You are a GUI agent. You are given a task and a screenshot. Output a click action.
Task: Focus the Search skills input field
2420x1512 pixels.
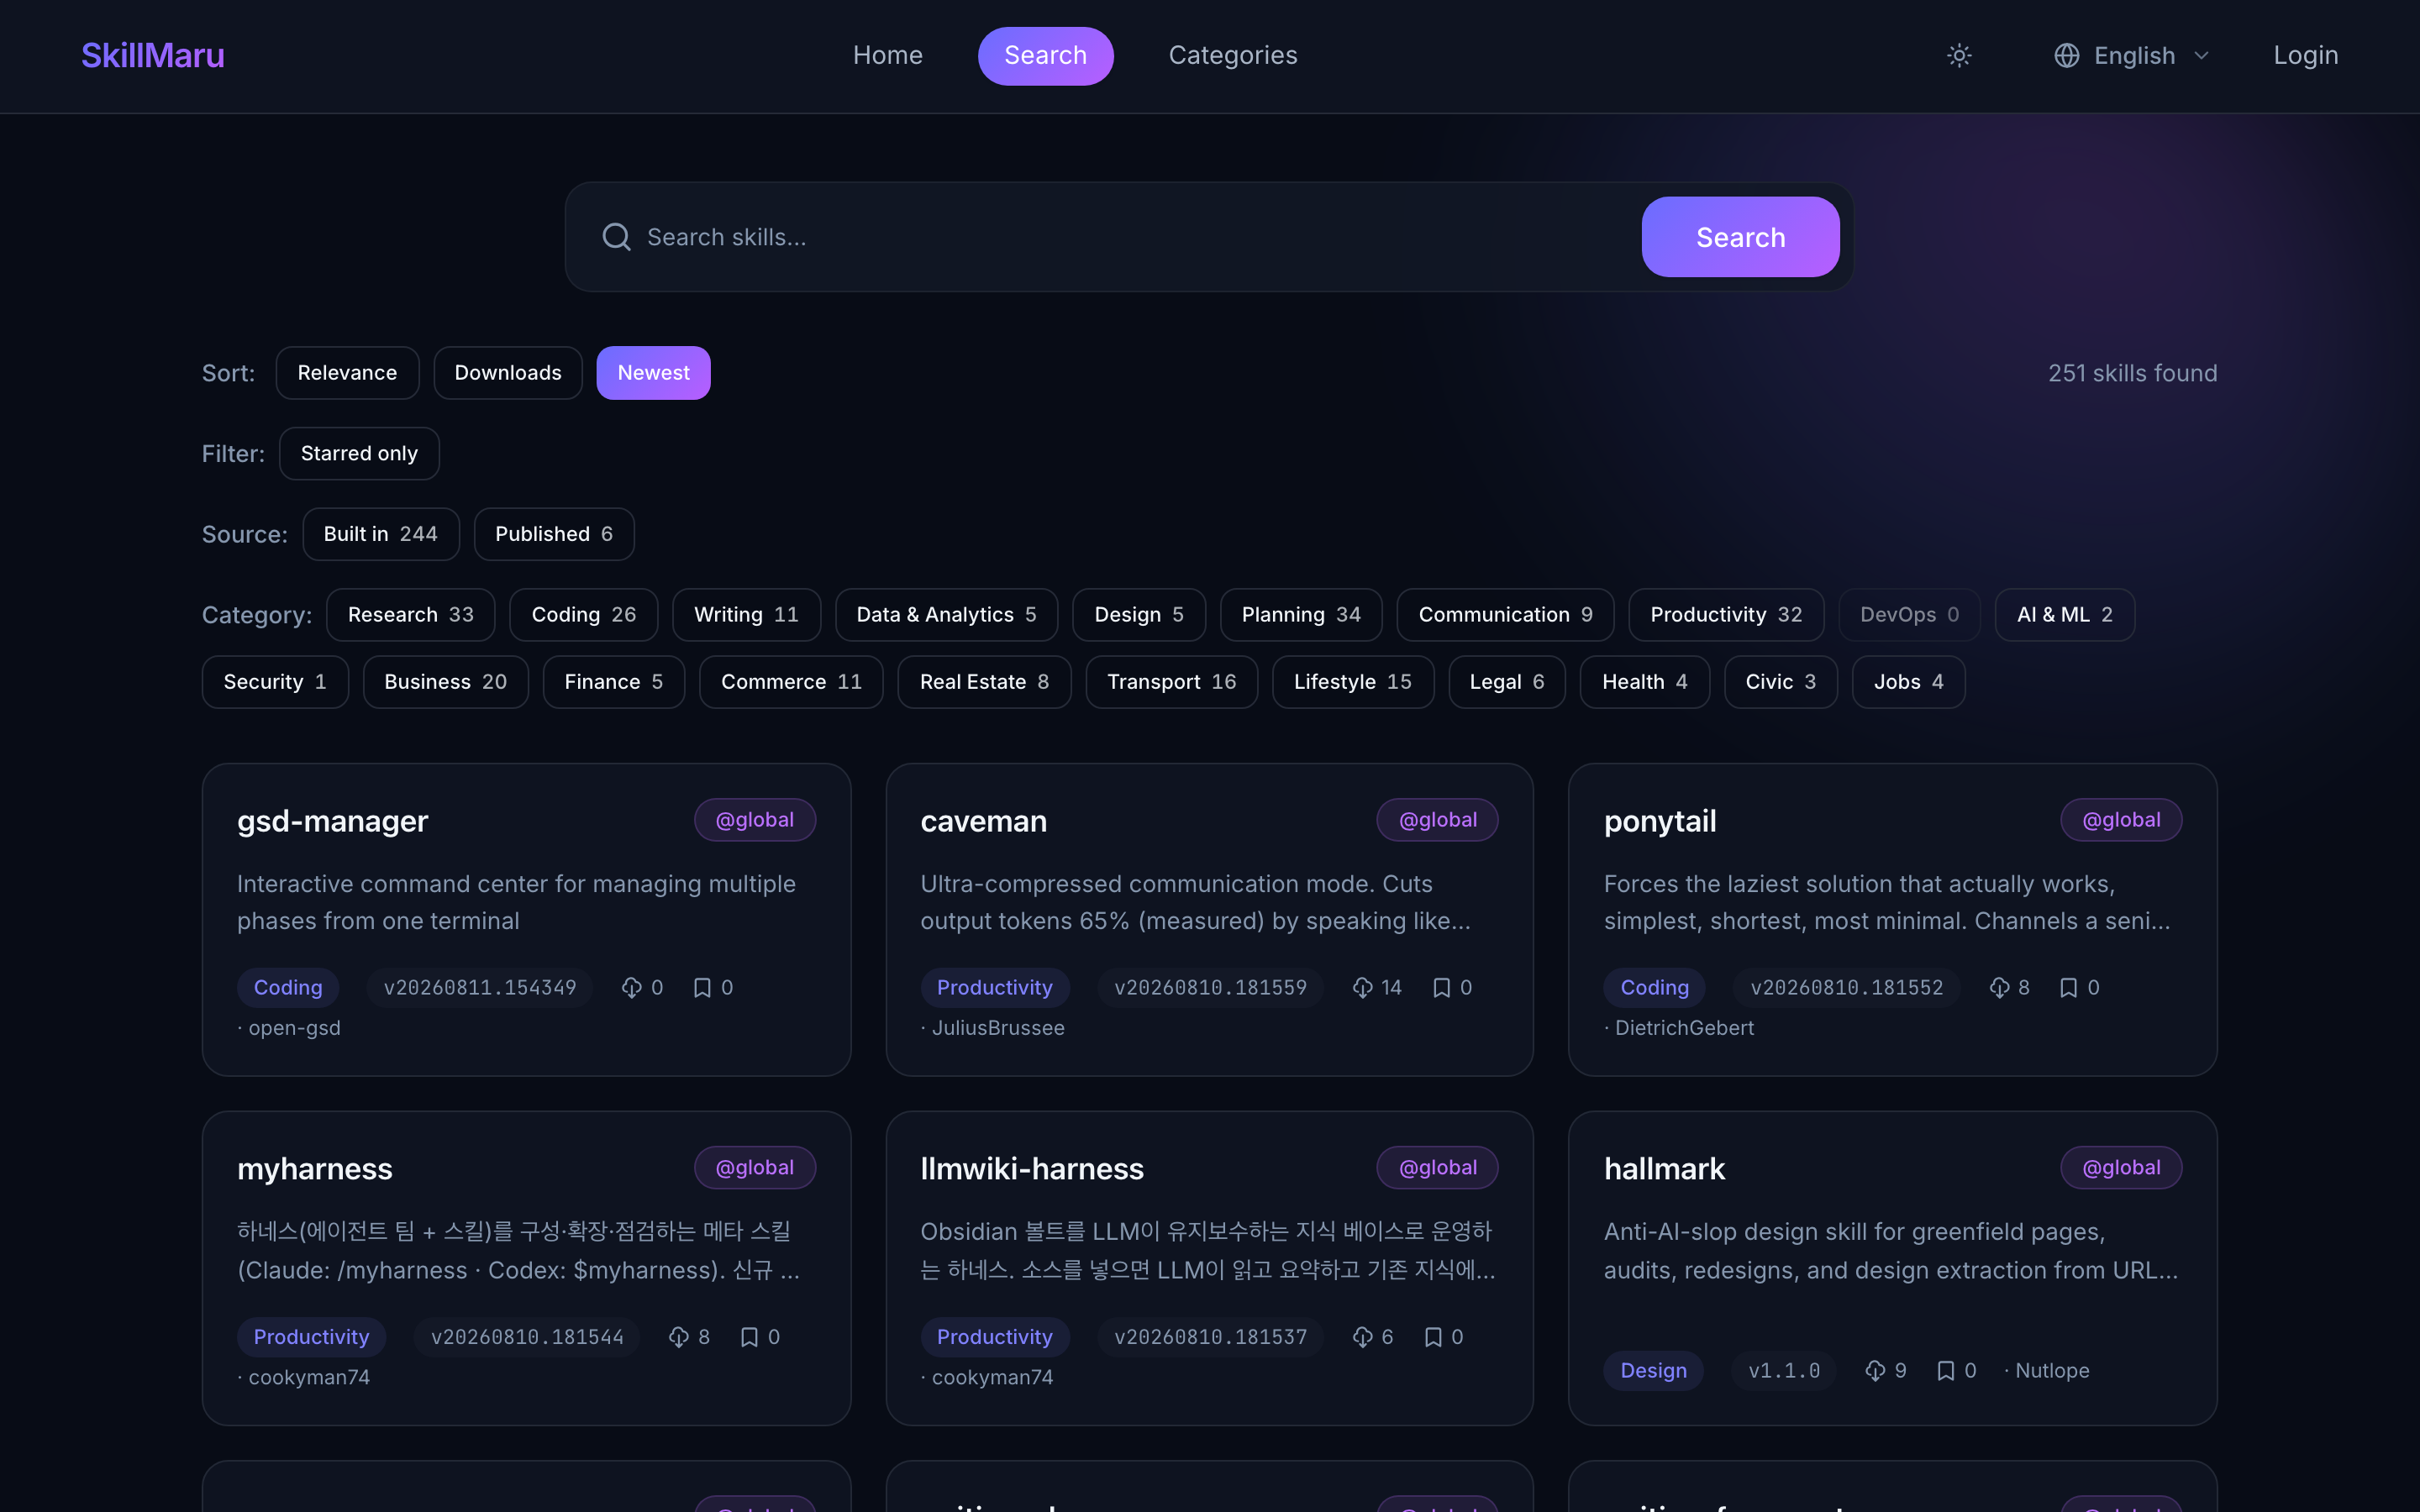1135,237
